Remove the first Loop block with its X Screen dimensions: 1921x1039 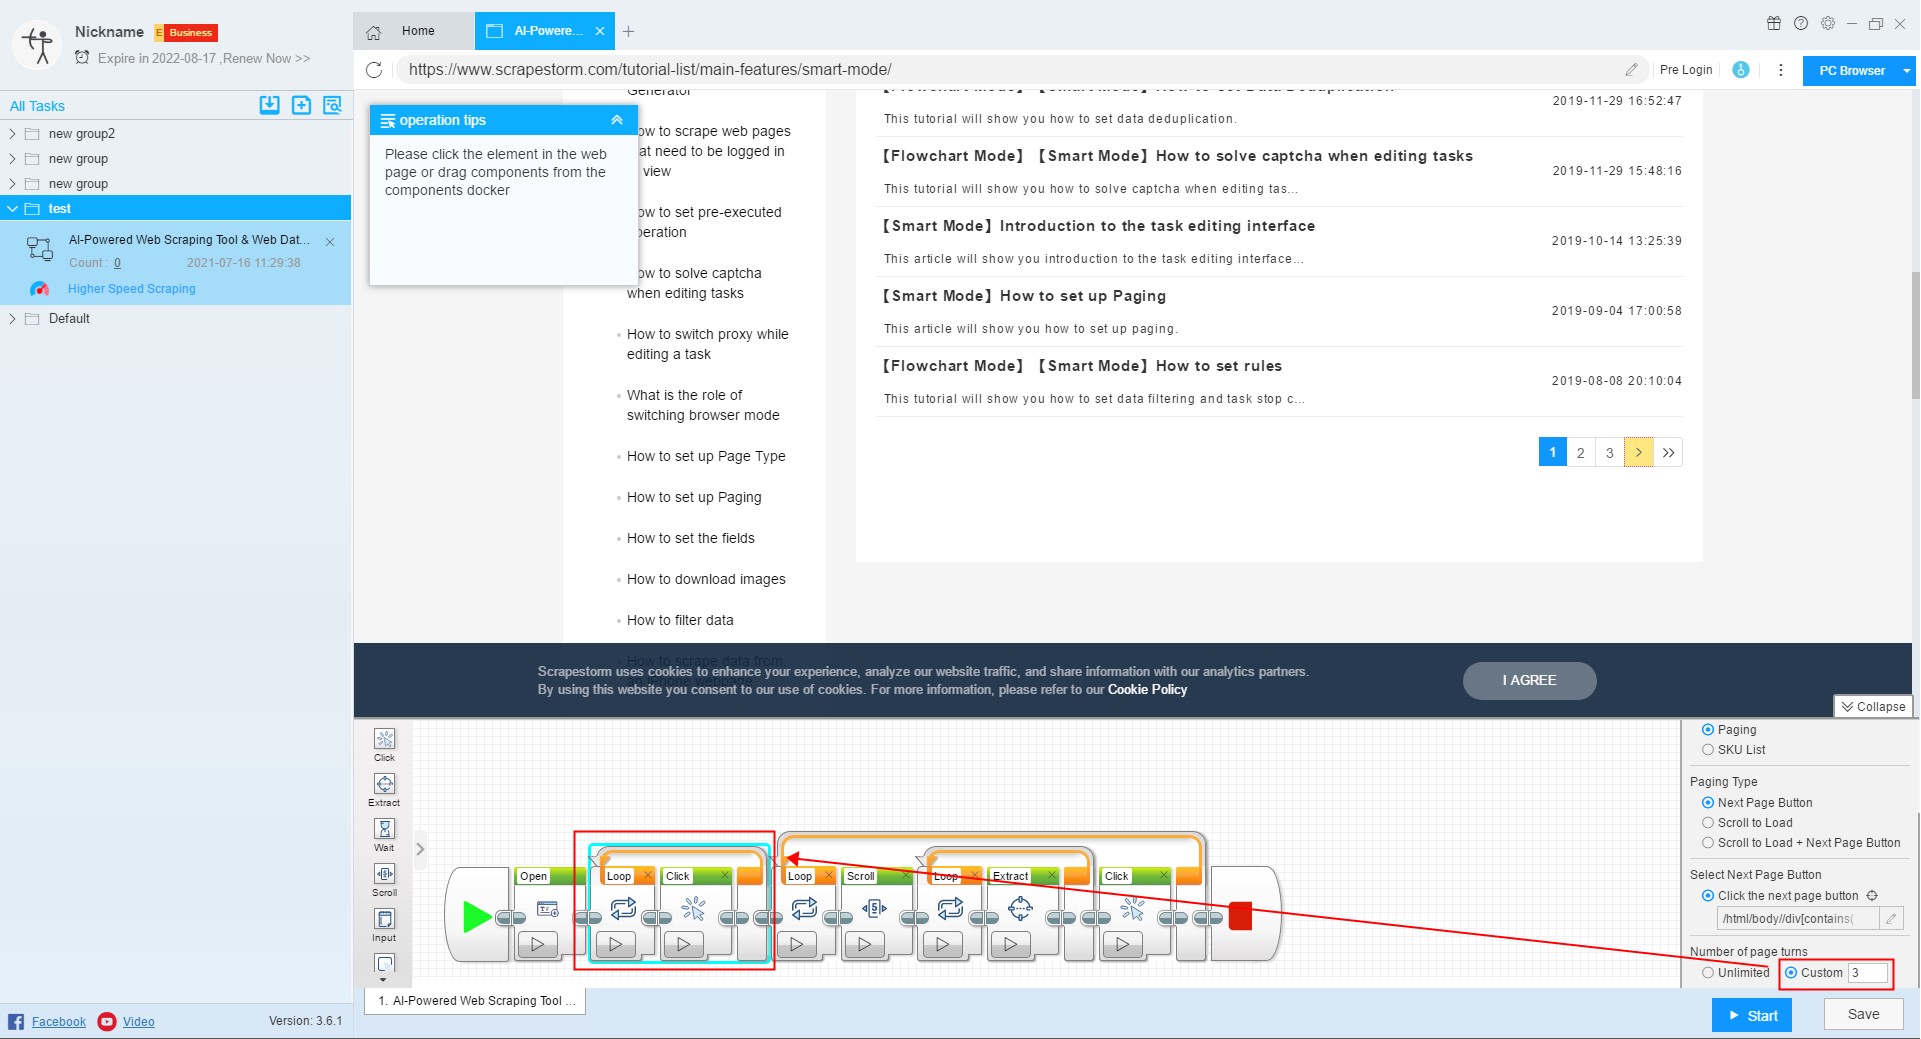(x=647, y=875)
